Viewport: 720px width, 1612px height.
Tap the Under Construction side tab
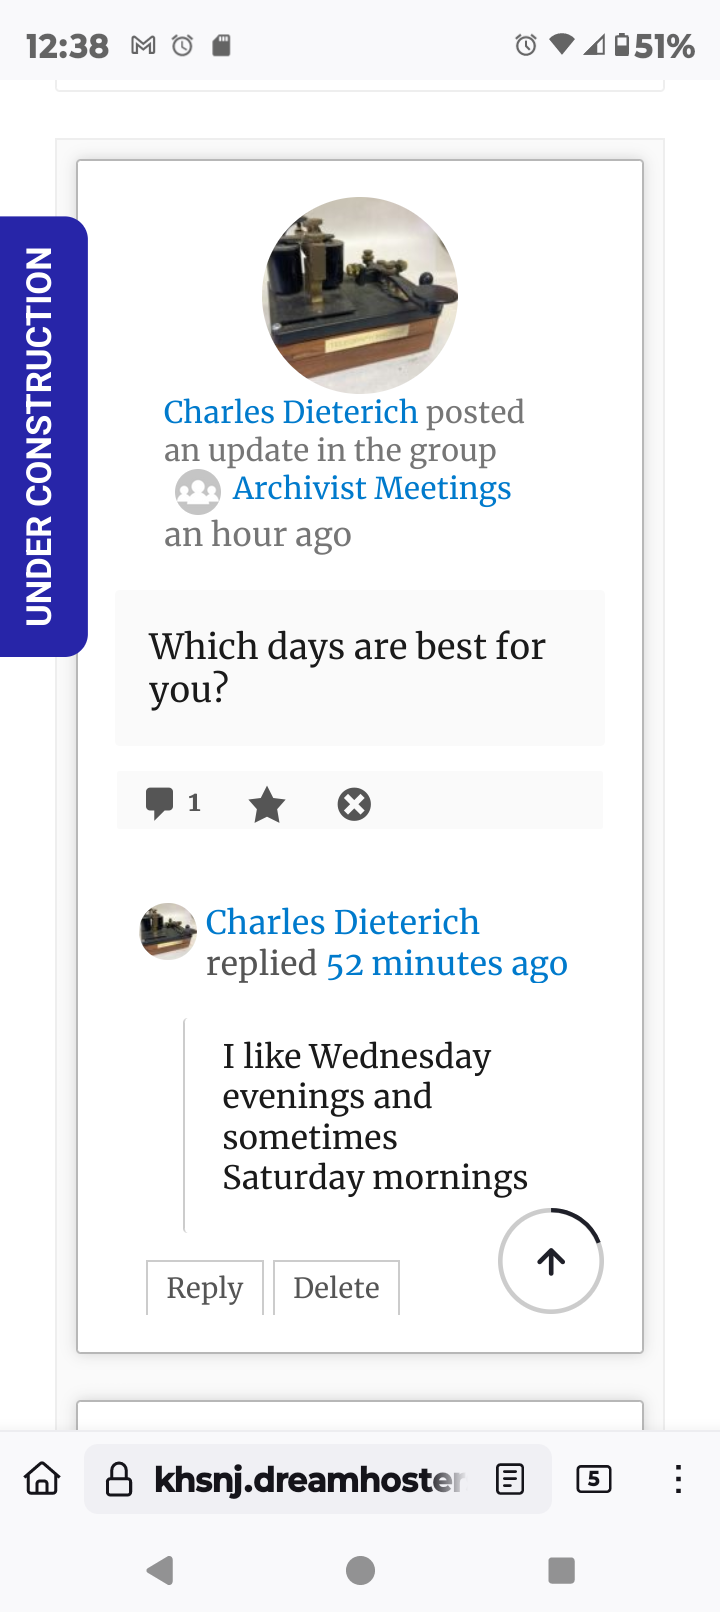(x=40, y=436)
